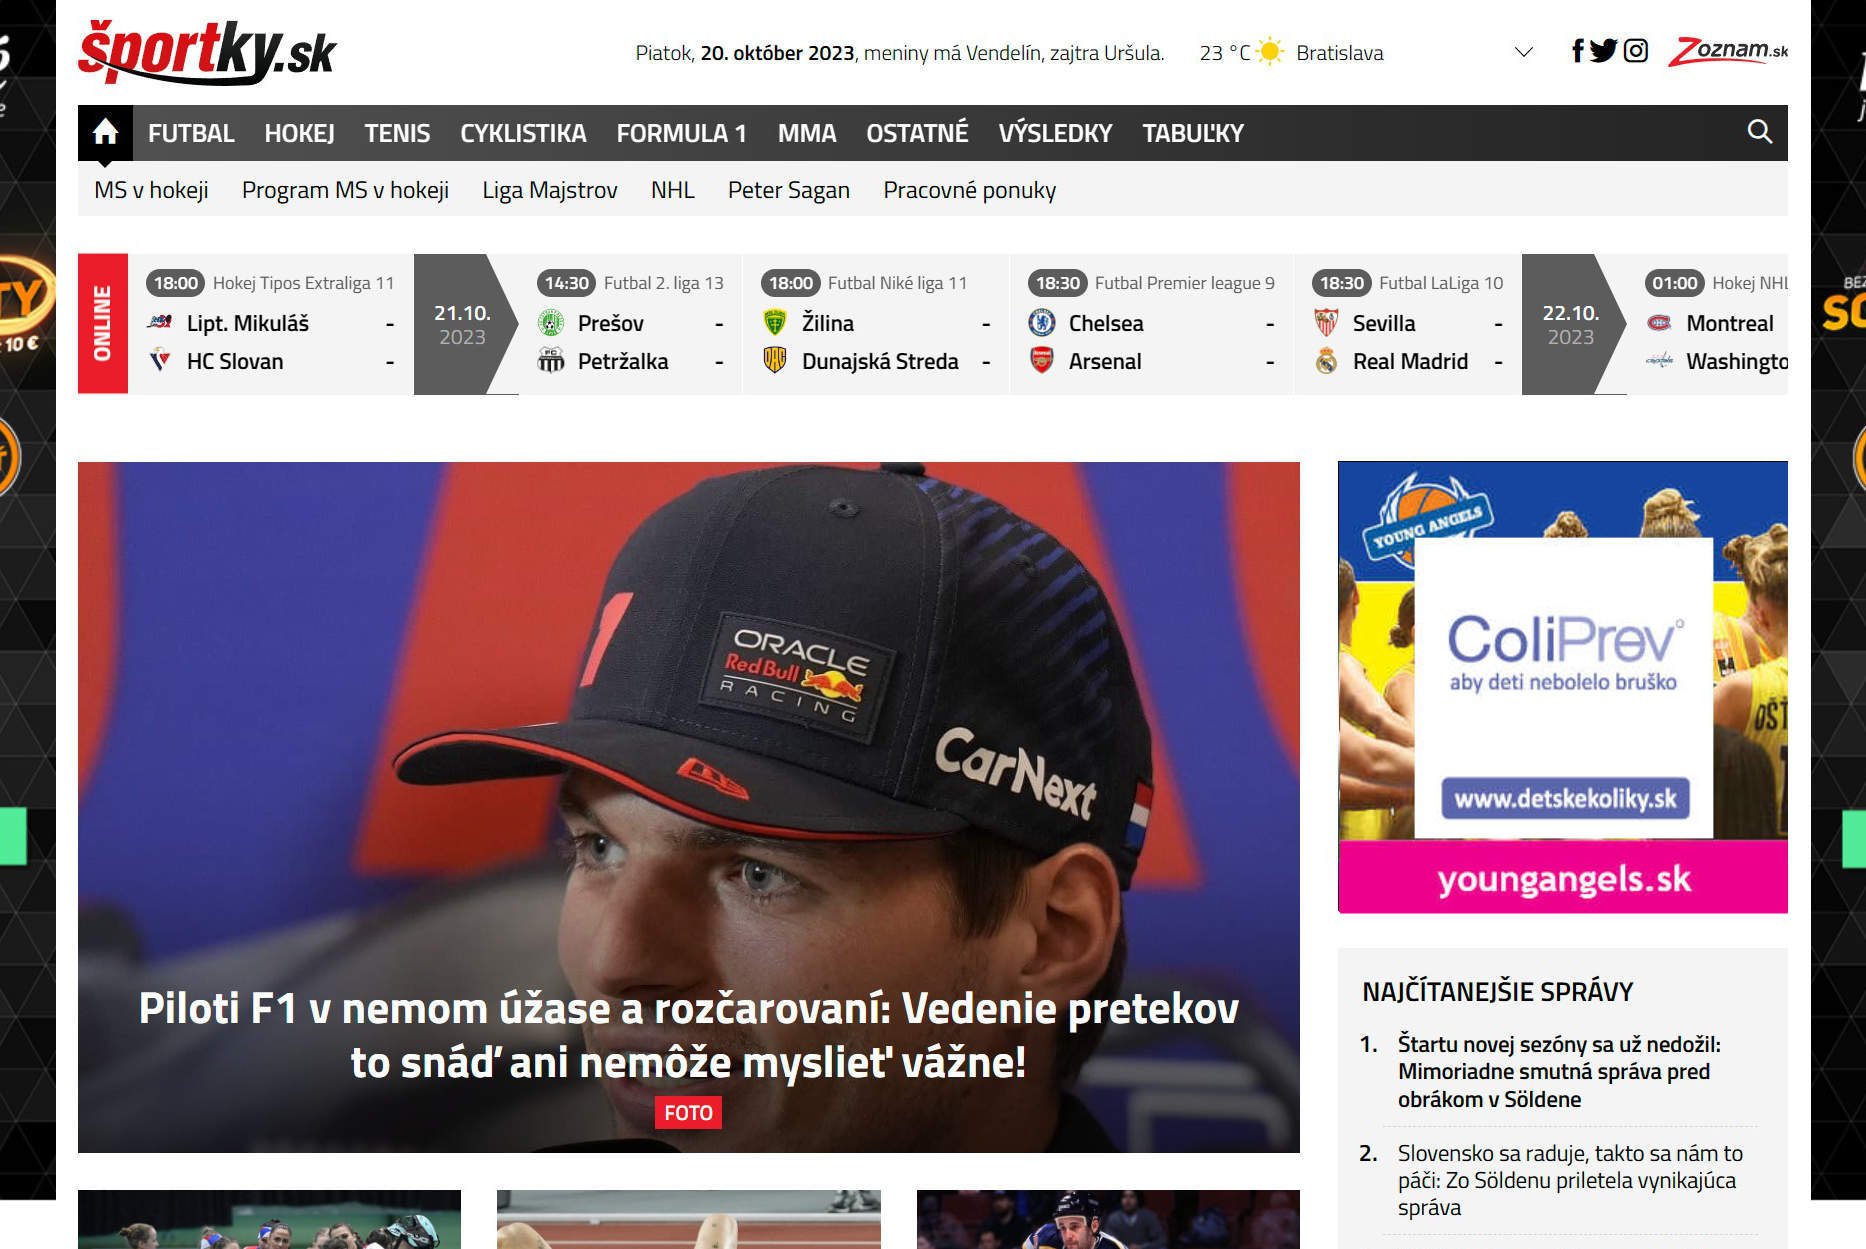This screenshot has height=1249, width=1866.
Task: Open the Peter Sagan link
Action: point(788,190)
